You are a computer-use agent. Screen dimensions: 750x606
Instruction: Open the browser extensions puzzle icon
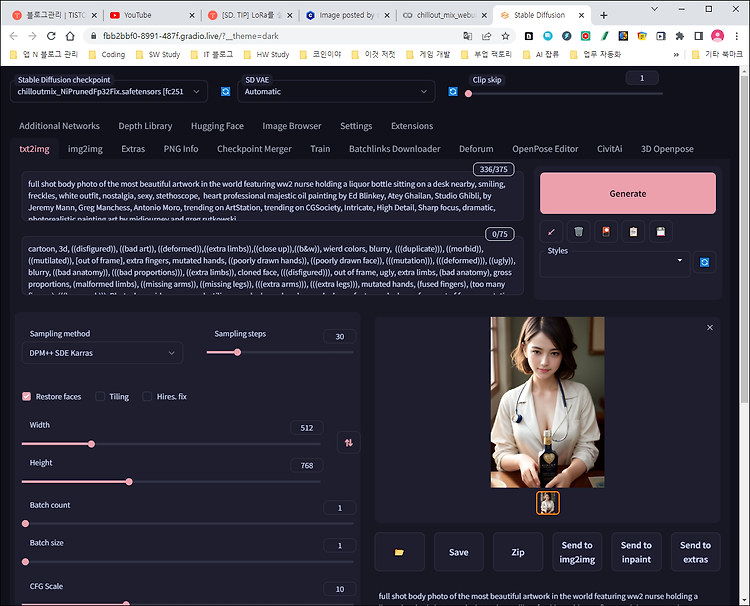680,36
